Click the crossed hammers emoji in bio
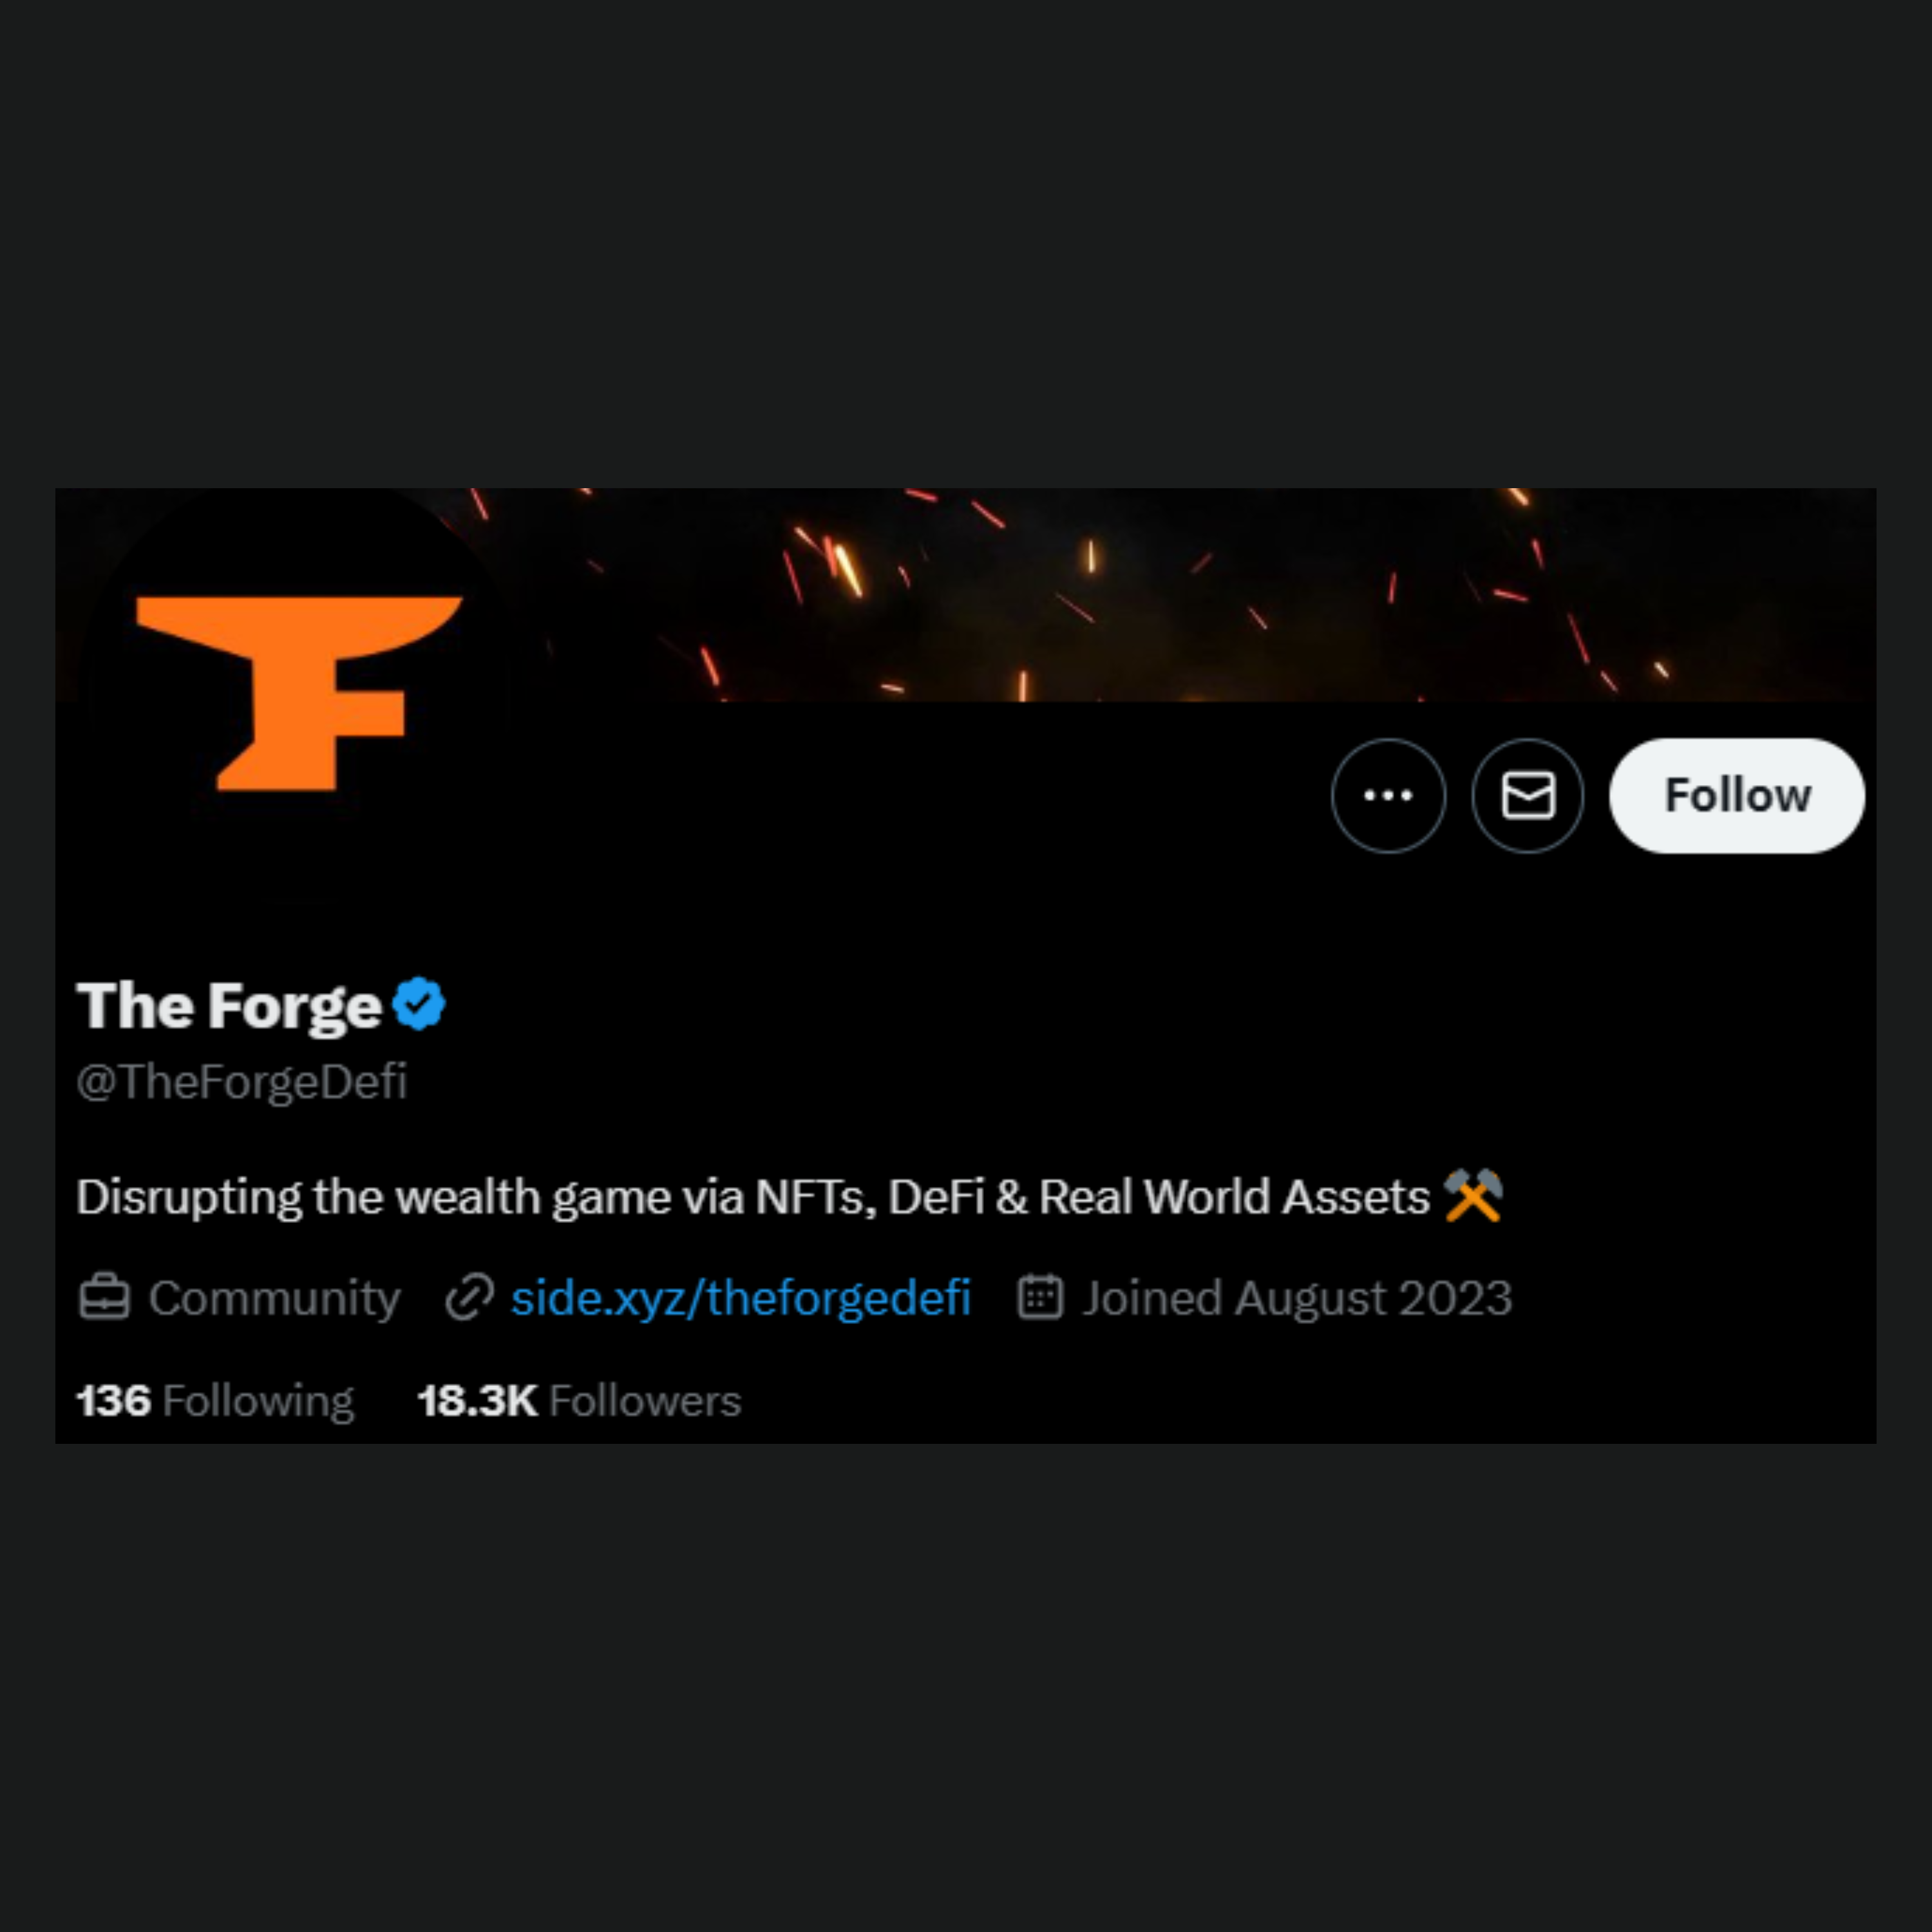Screen dimensions: 1932x1932 1473,1195
